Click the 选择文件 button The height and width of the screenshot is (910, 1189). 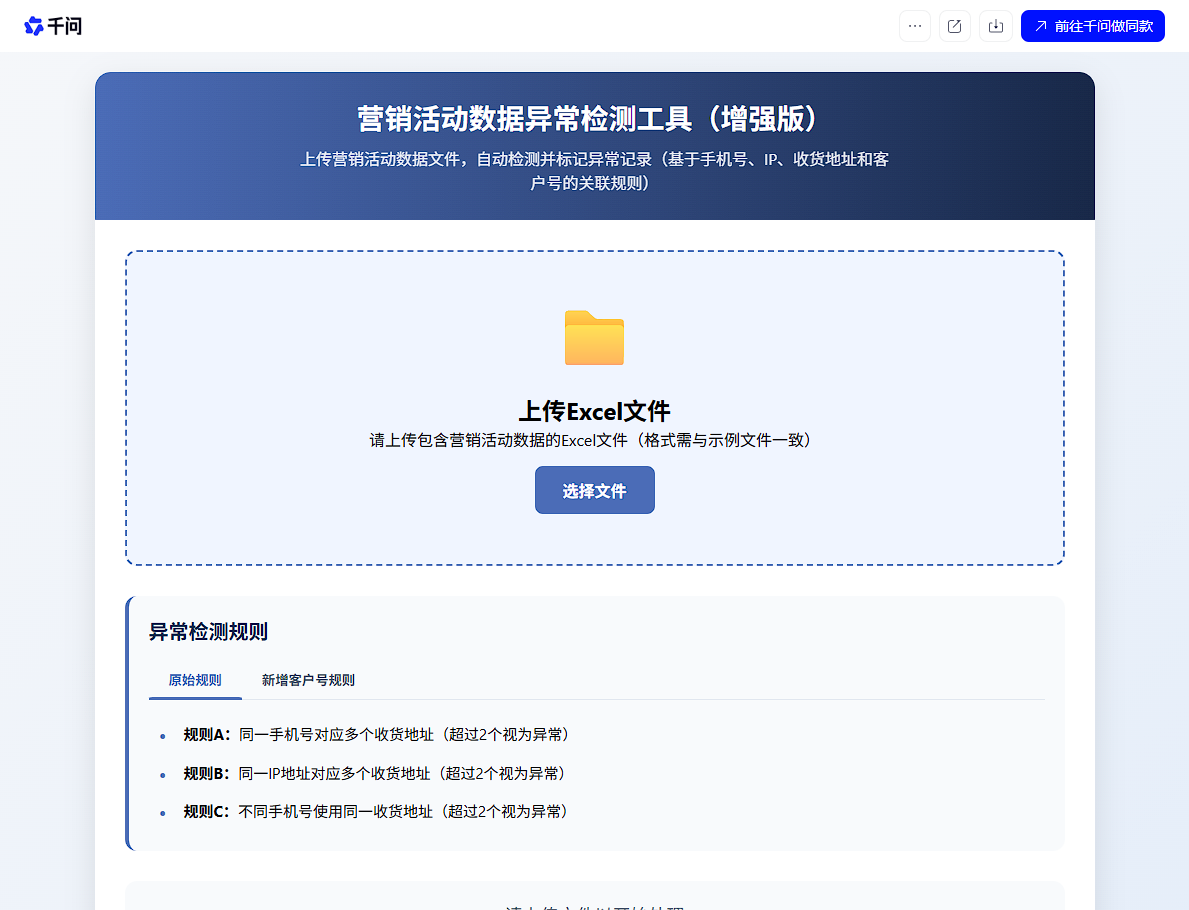(594, 491)
